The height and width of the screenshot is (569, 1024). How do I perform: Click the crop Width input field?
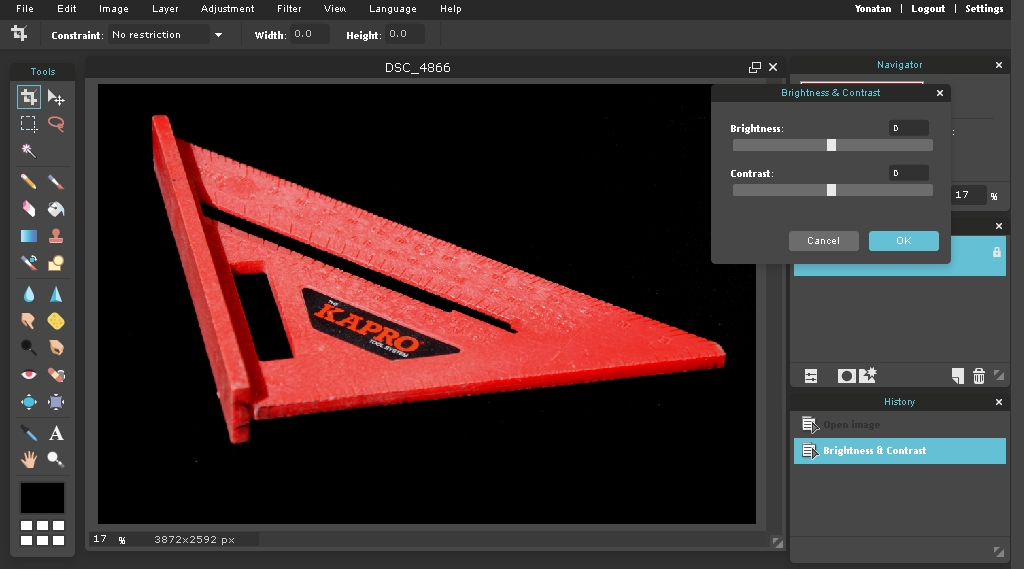pyautogui.click(x=309, y=34)
